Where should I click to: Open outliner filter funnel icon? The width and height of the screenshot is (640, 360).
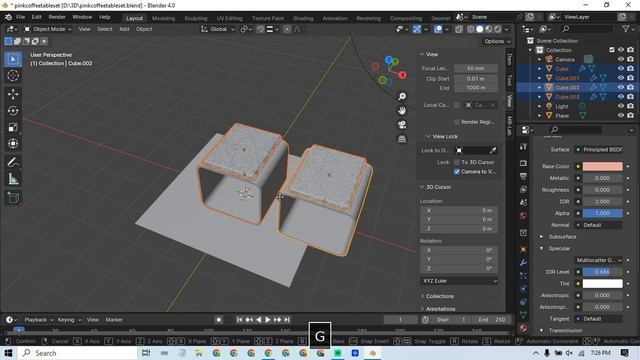[x=626, y=29]
